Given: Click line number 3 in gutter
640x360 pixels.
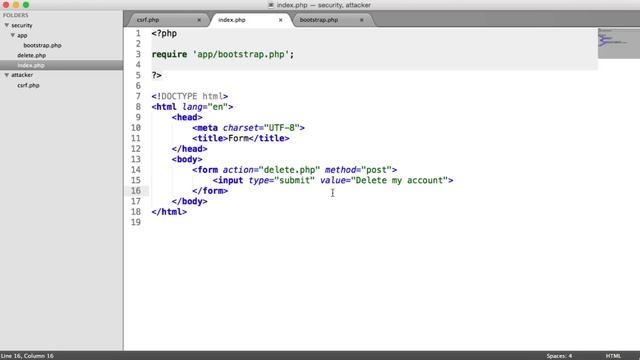Looking at the screenshot, I should 138,54.
